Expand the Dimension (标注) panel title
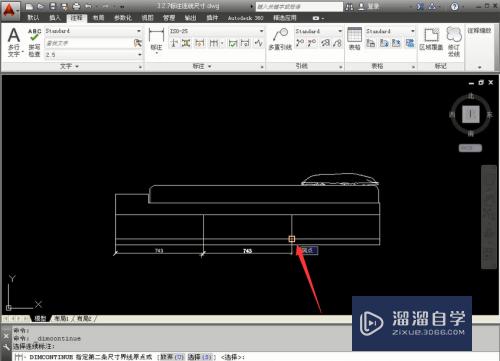Screen dimensions: 500x361 (x=202, y=66)
